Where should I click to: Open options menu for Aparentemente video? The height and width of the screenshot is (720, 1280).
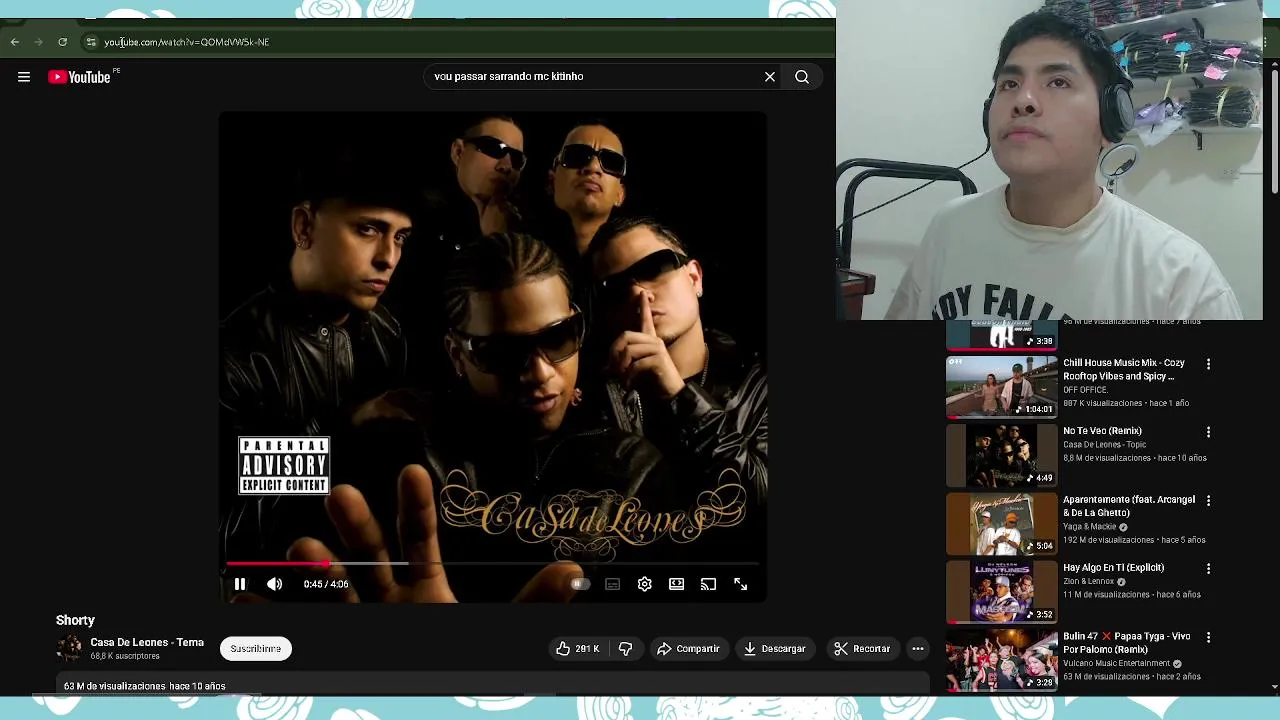(1208, 500)
